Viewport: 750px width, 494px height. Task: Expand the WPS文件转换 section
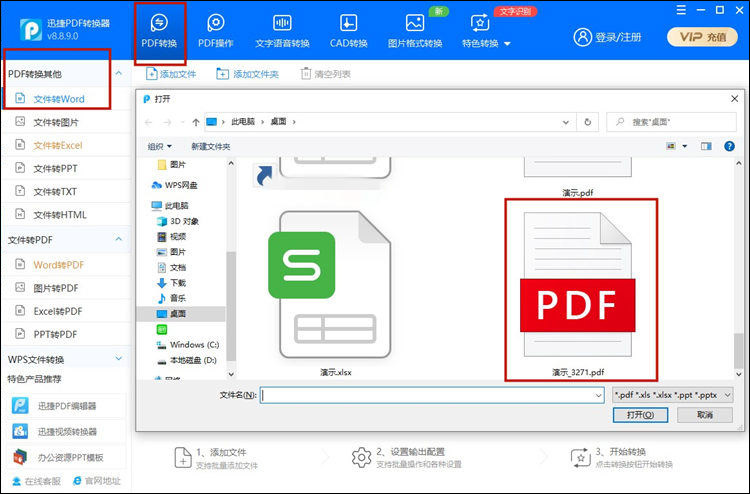[119, 358]
